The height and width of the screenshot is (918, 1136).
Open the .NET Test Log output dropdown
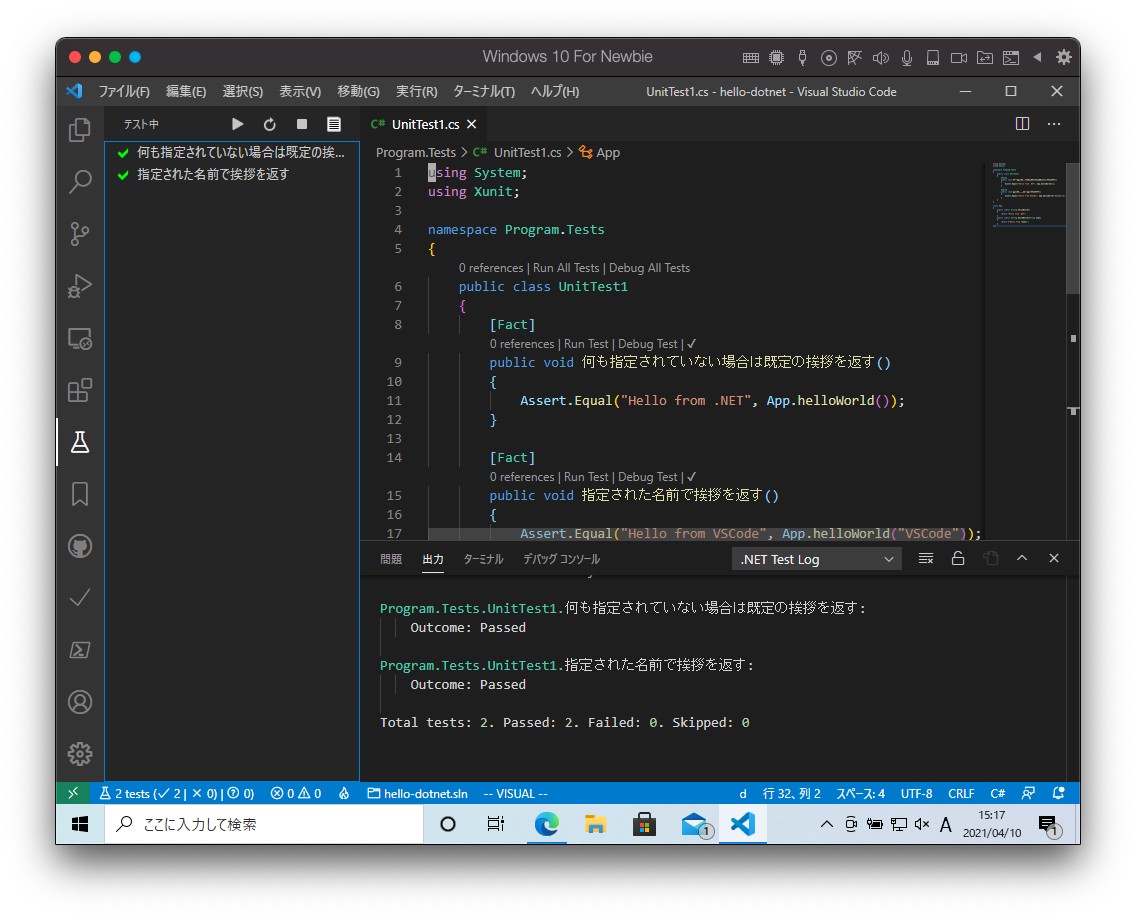(817, 559)
